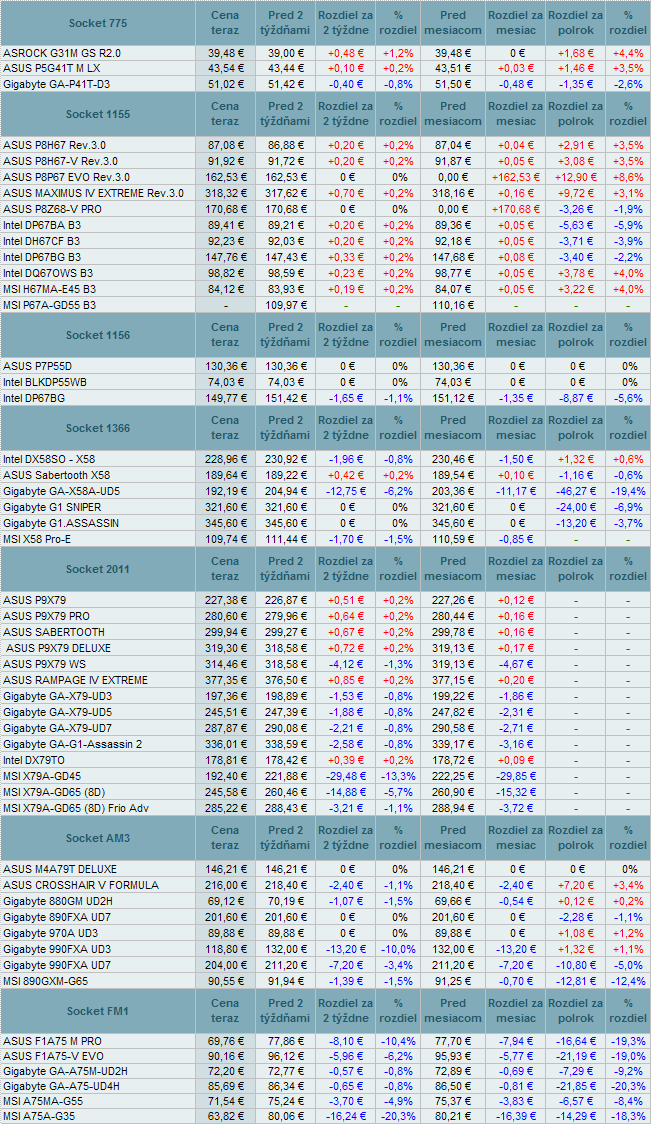Viewport: 651px width, 1124px height.
Task: Select 'Gigabyte GA-X79-UD7' product name
Action: pos(57,728)
